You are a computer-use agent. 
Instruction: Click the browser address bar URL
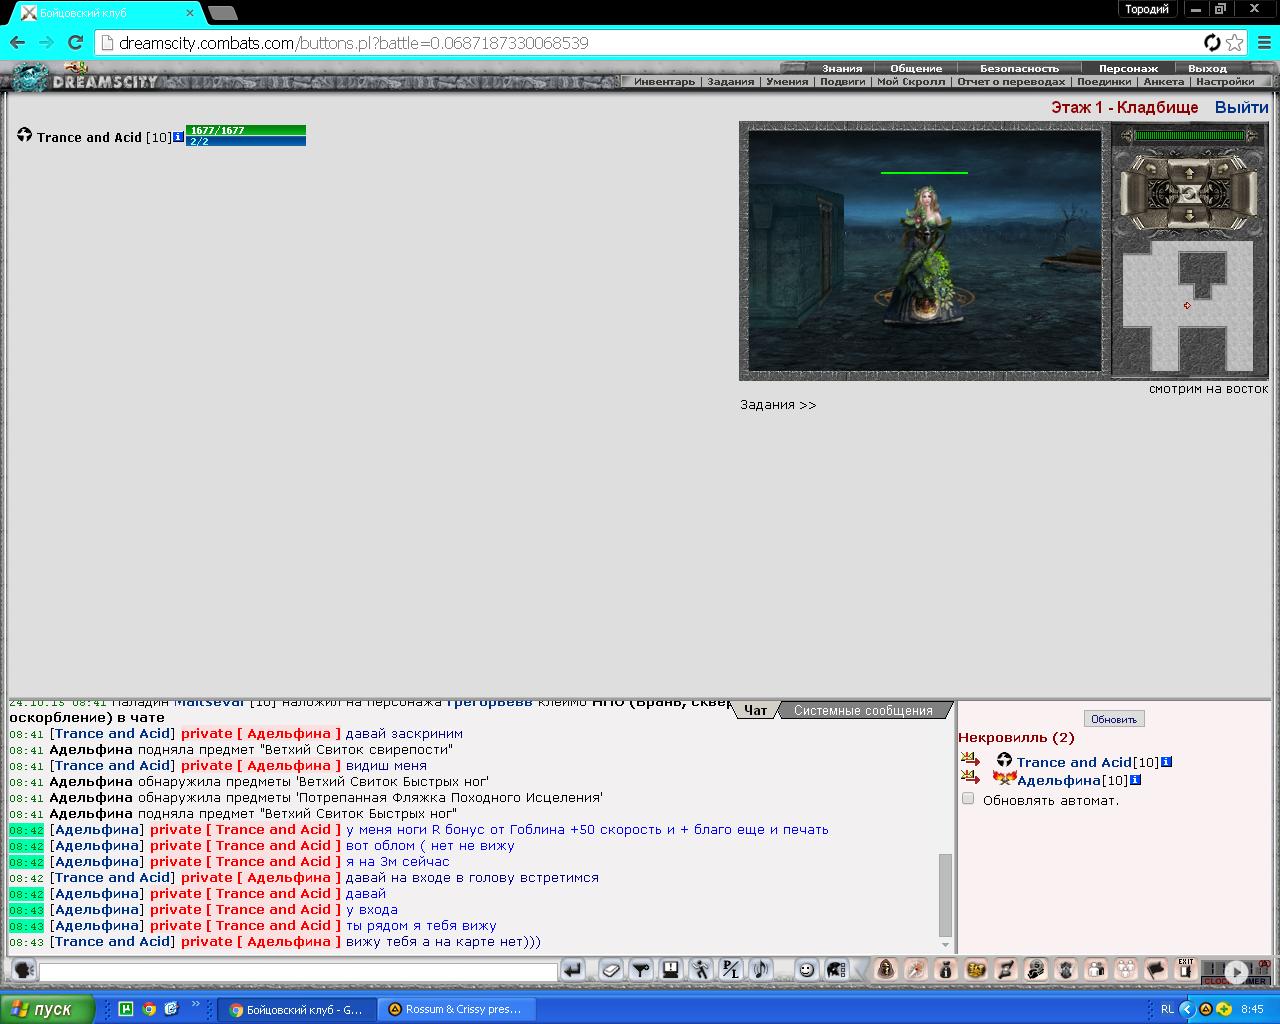coord(353,43)
